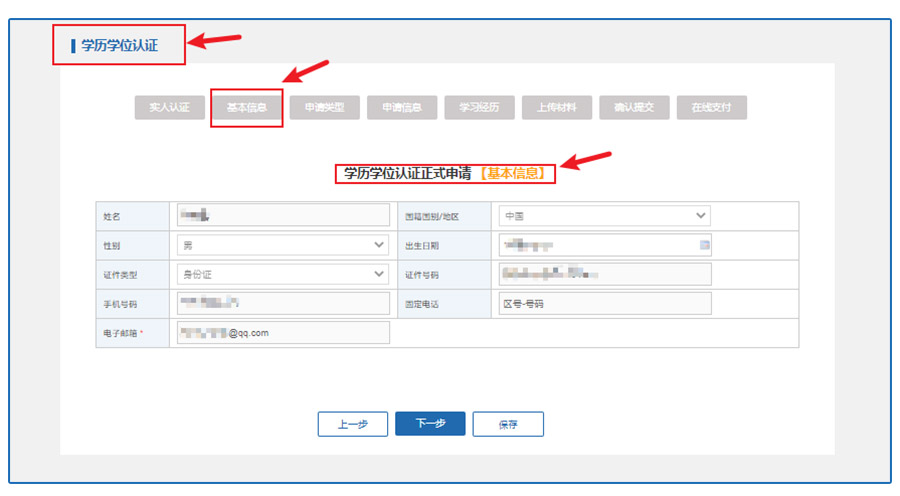The height and width of the screenshot is (496, 900).
Task: Click the 电子邮箱 input field
Action: pyautogui.click(x=283, y=333)
